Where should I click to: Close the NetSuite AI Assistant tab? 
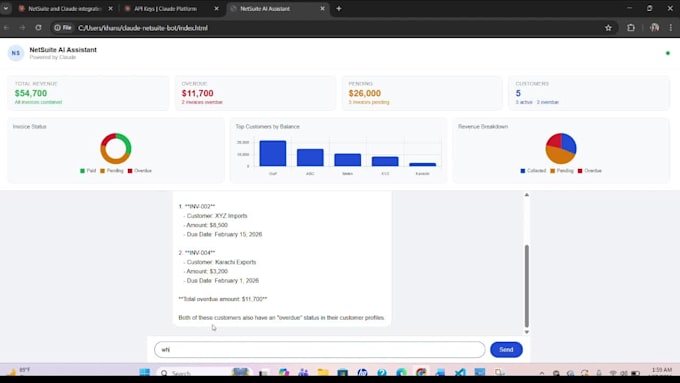(322, 9)
